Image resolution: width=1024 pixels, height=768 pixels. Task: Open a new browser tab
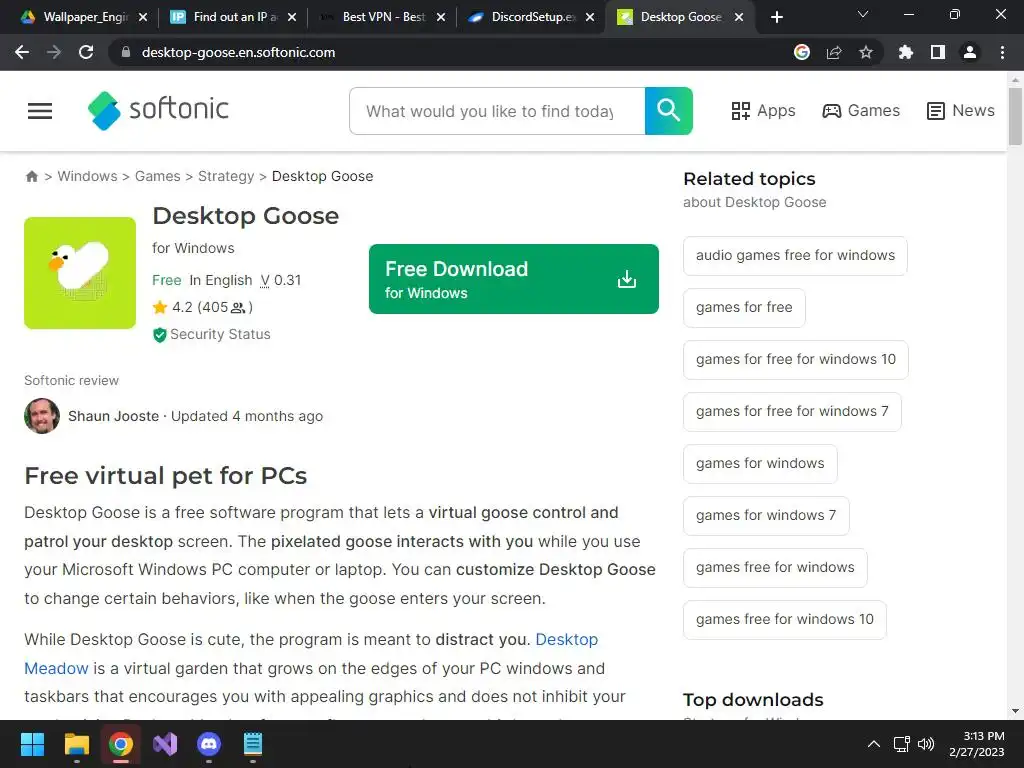coord(776,17)
